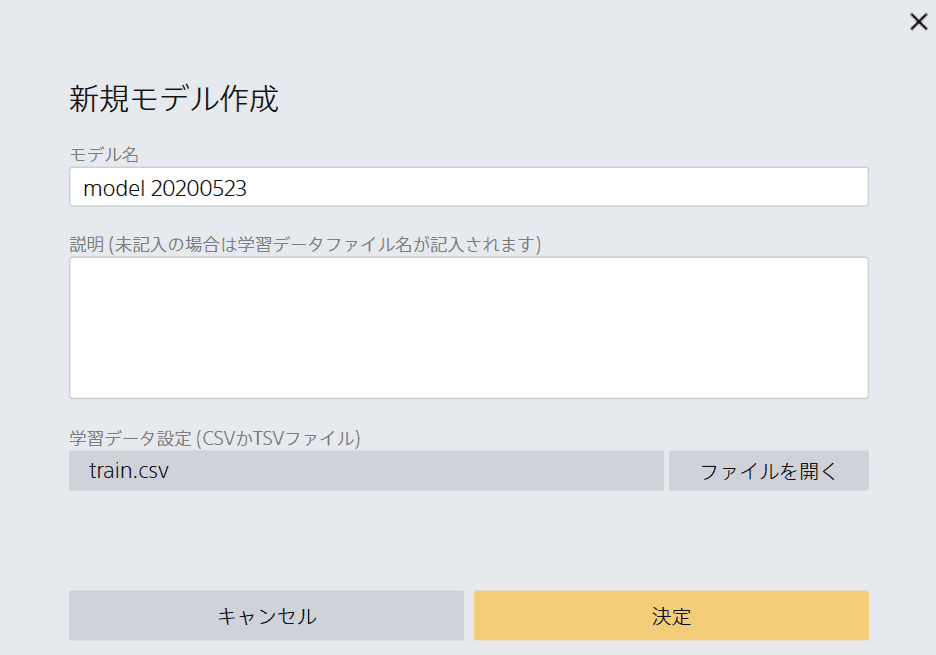The image size is (936, 655).
Task: Confirm model creation with 決定
Action: pos(671,616)
